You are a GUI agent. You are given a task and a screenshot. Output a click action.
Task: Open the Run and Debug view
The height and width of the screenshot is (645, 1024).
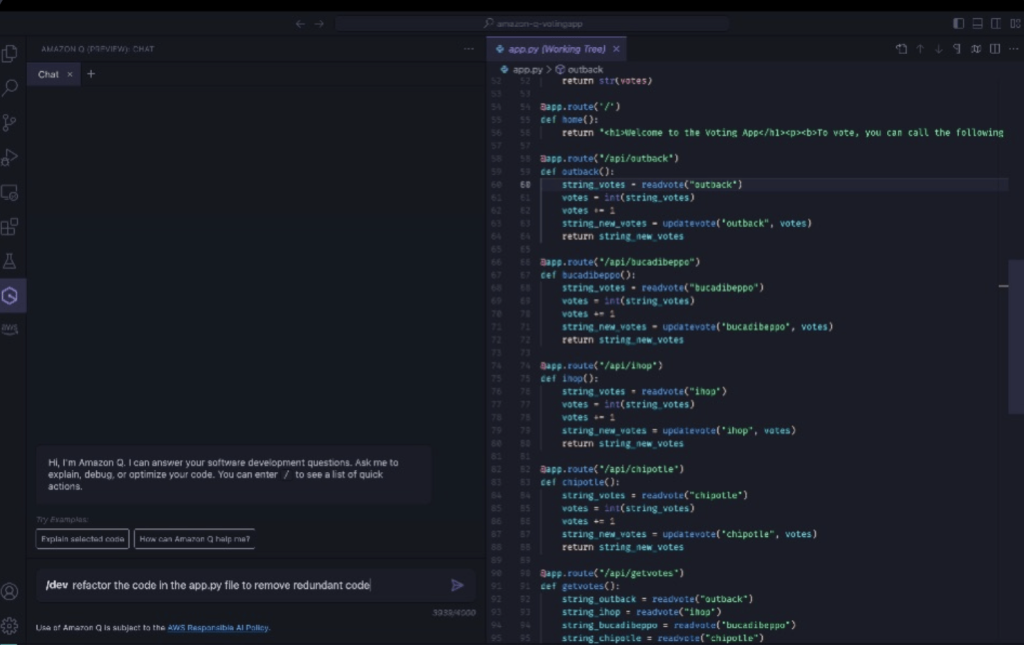pos(10,157)
